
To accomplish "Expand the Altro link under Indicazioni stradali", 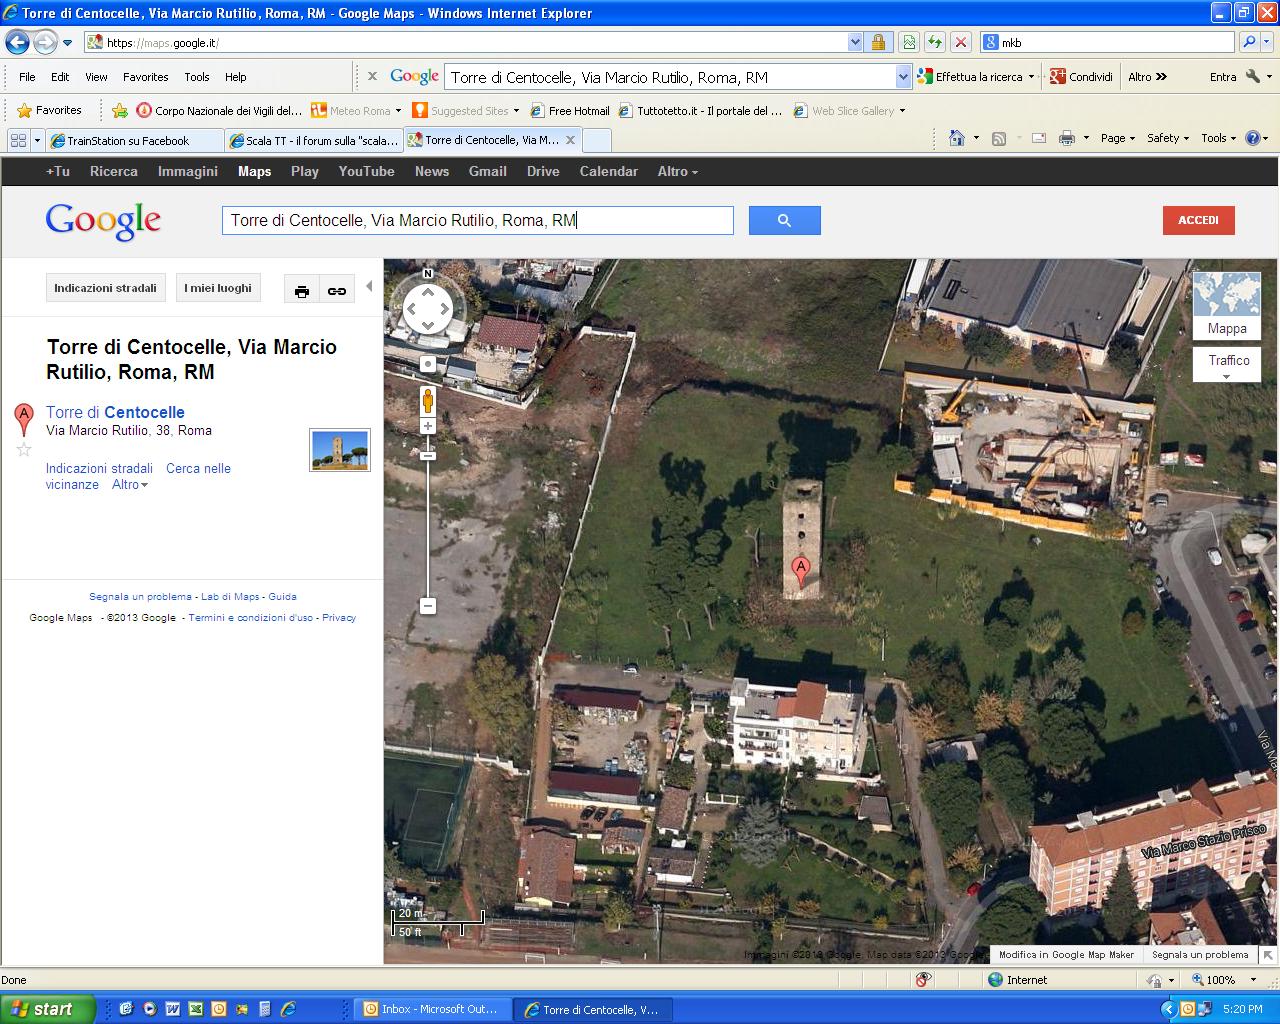I will (130, 484).
